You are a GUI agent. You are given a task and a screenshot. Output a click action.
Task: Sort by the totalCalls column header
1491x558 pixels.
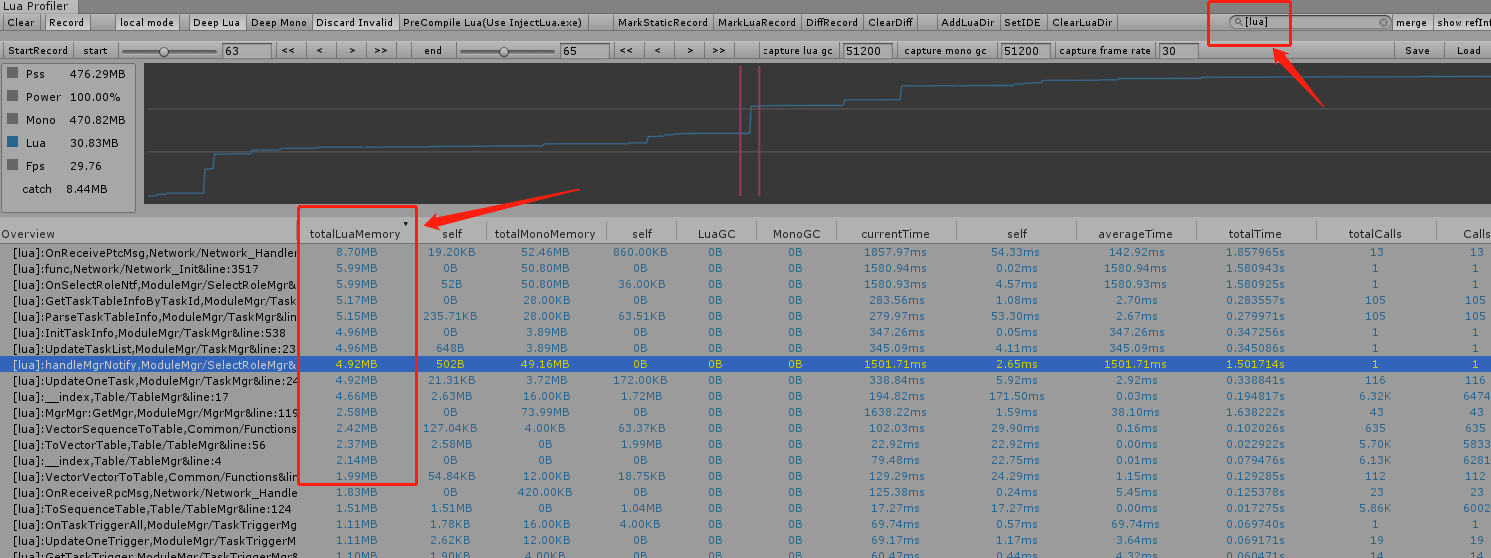click(x=1375, y=233)
